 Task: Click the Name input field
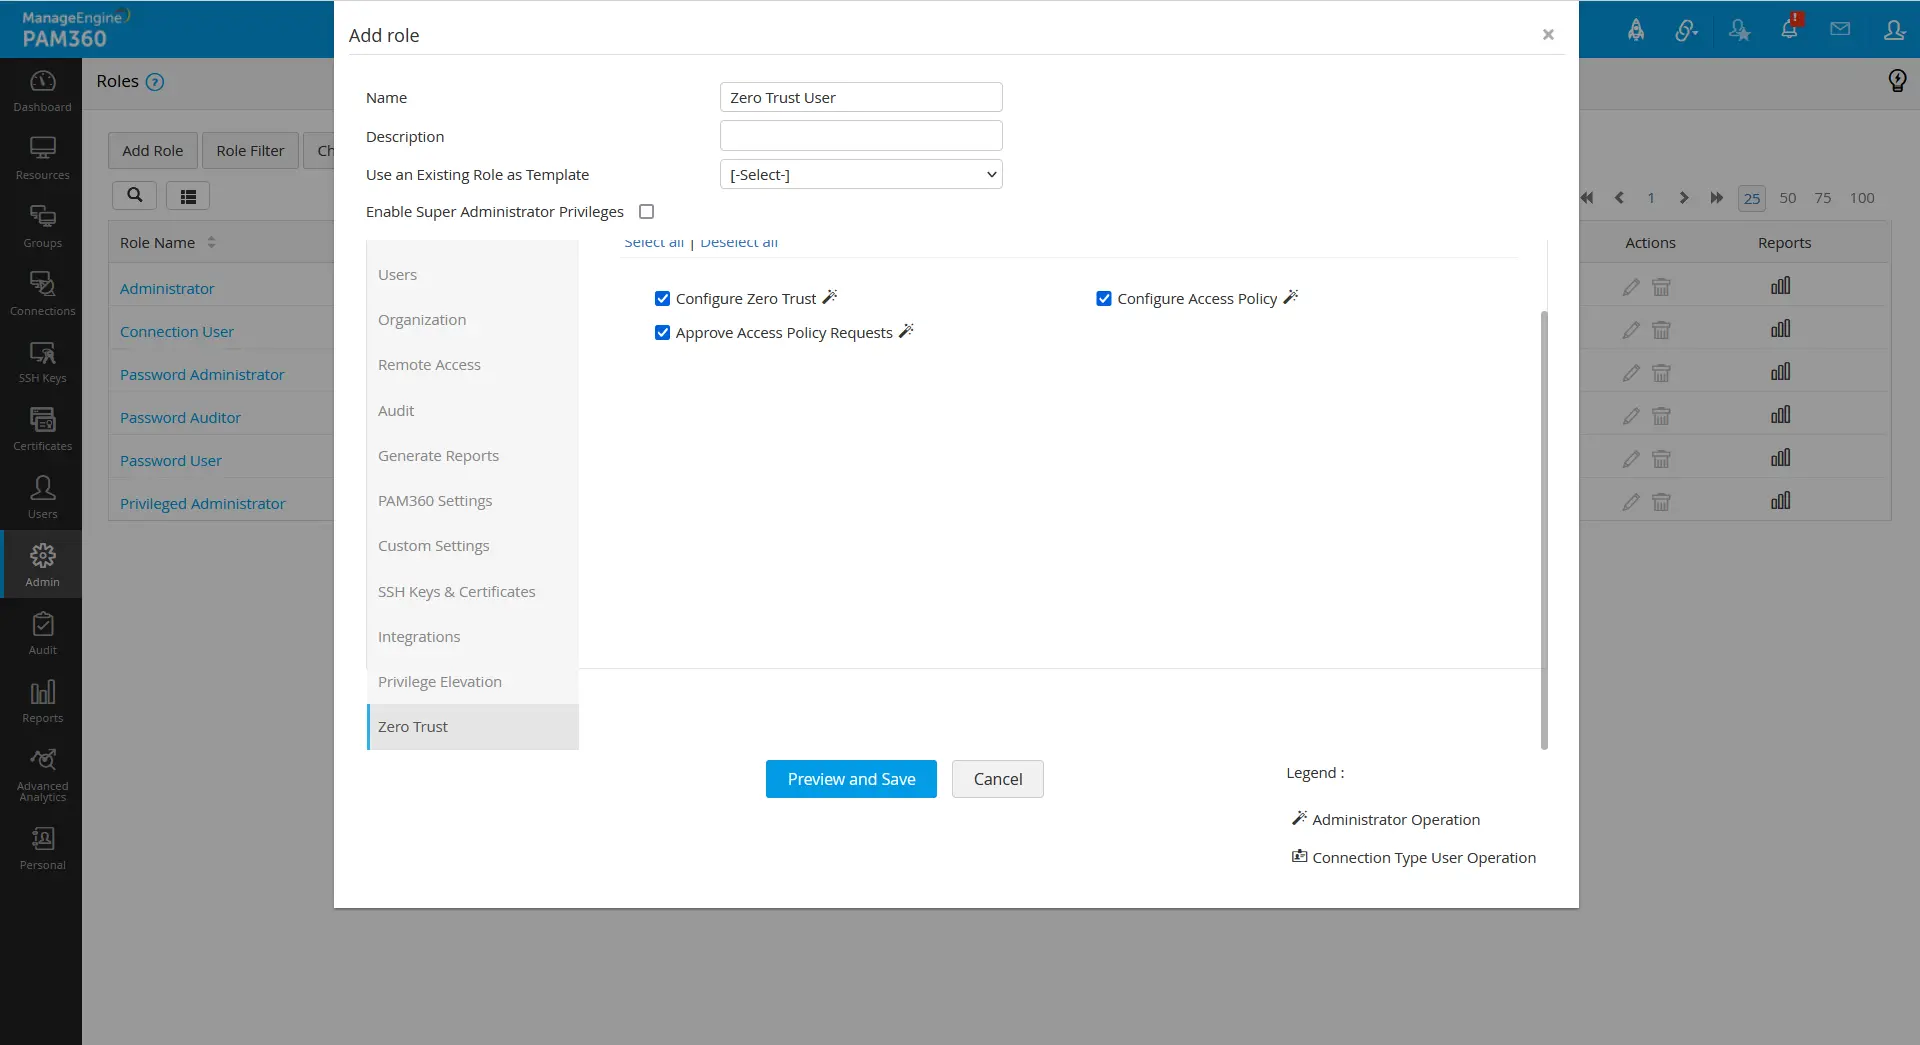click(861, 97)
